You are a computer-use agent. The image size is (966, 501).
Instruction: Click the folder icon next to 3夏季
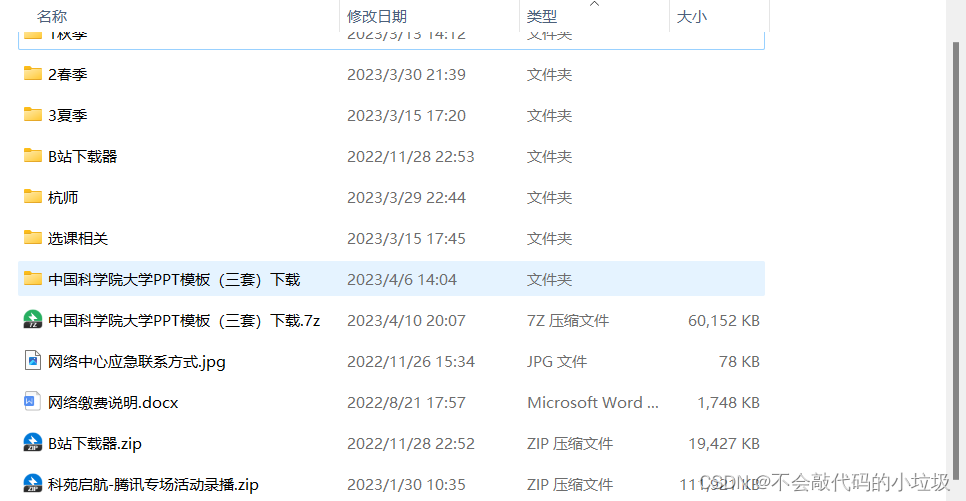click(33, 115)
